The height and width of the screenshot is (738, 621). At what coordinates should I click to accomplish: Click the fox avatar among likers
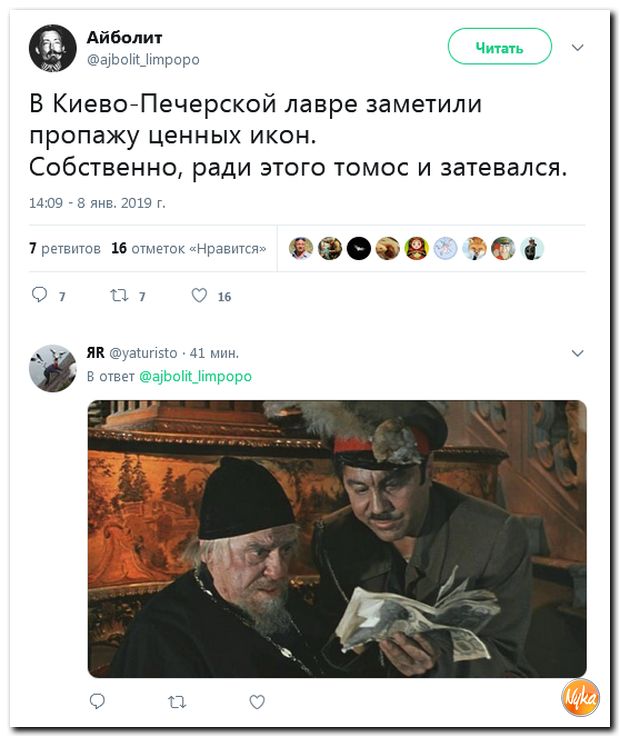pos(474,249)
